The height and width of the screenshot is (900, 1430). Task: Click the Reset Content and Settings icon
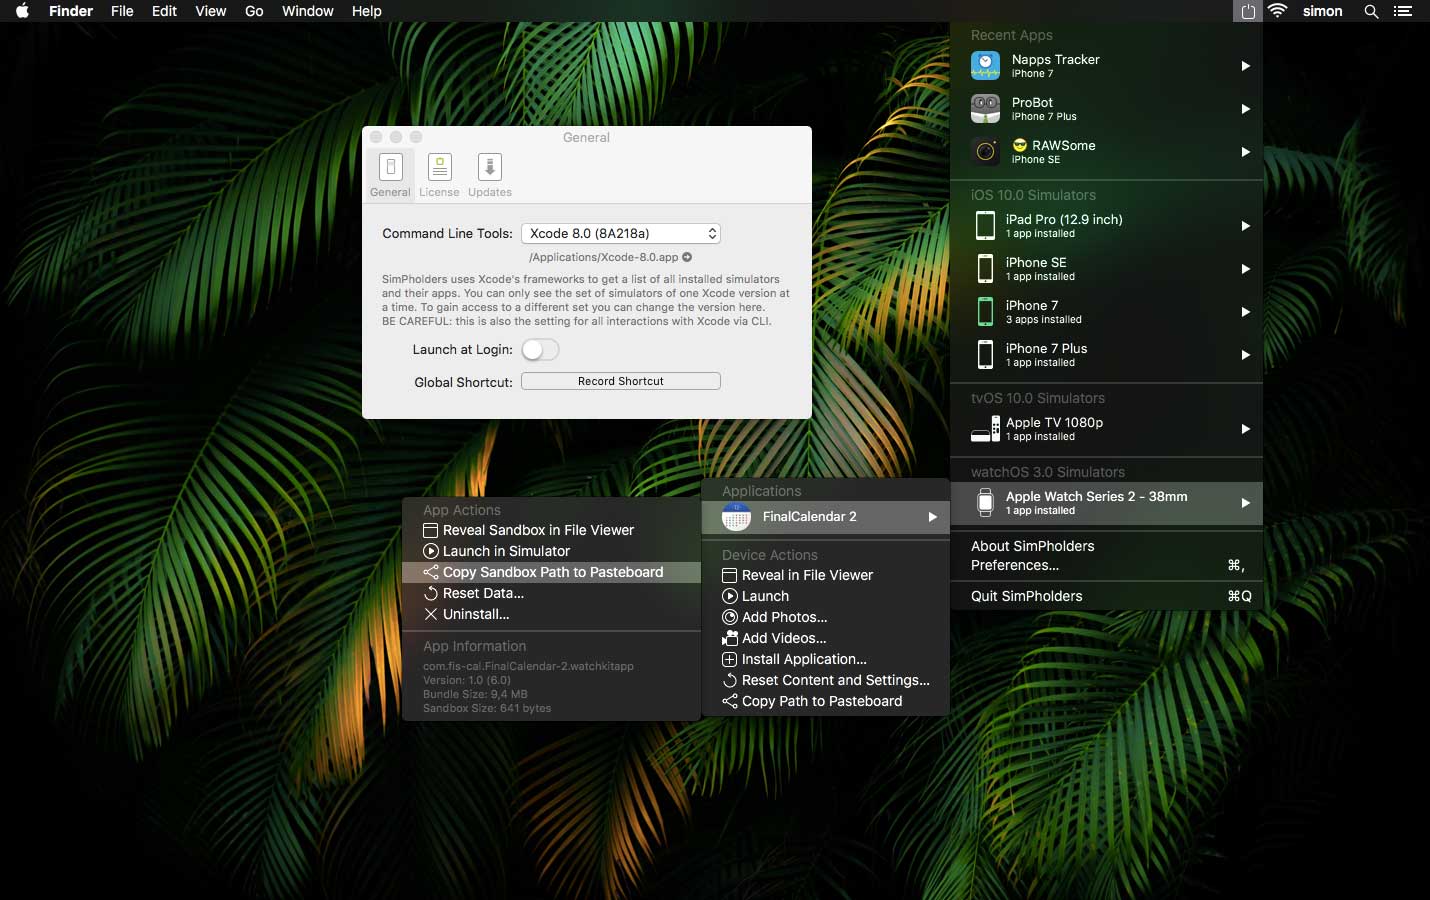point(730,681)
